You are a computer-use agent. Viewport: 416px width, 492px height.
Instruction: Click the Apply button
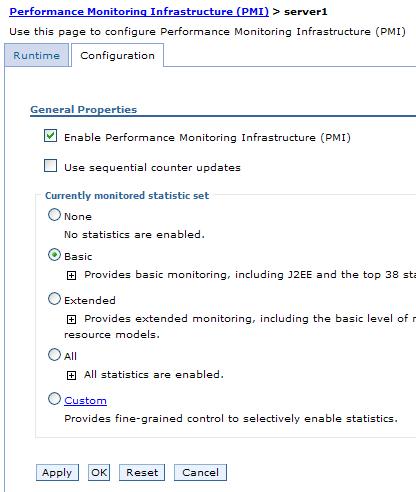pos(57,472)
